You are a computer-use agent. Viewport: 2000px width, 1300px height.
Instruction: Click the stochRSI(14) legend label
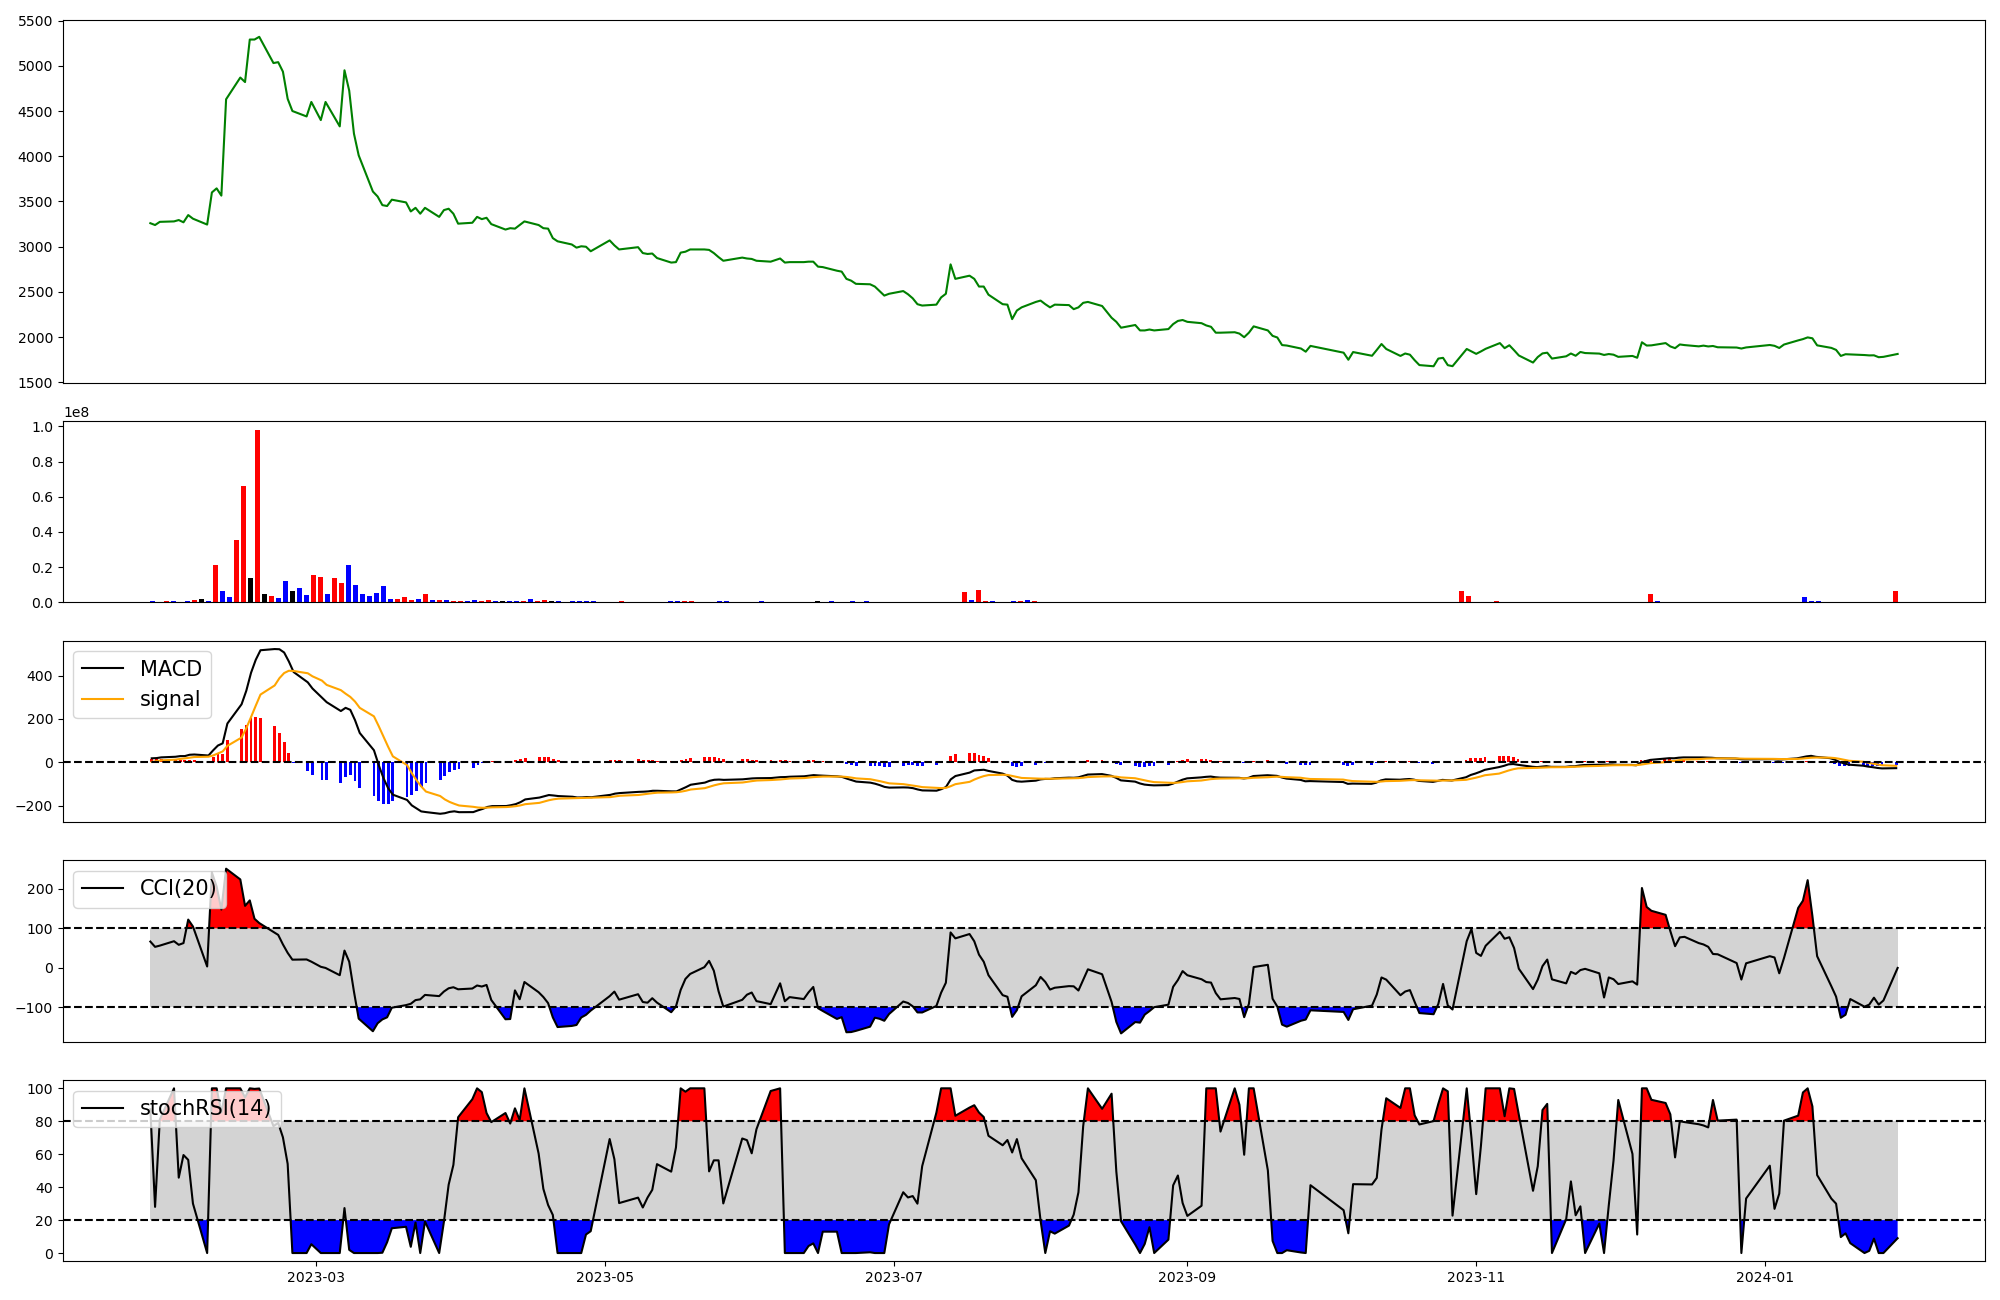(205, 1108)
